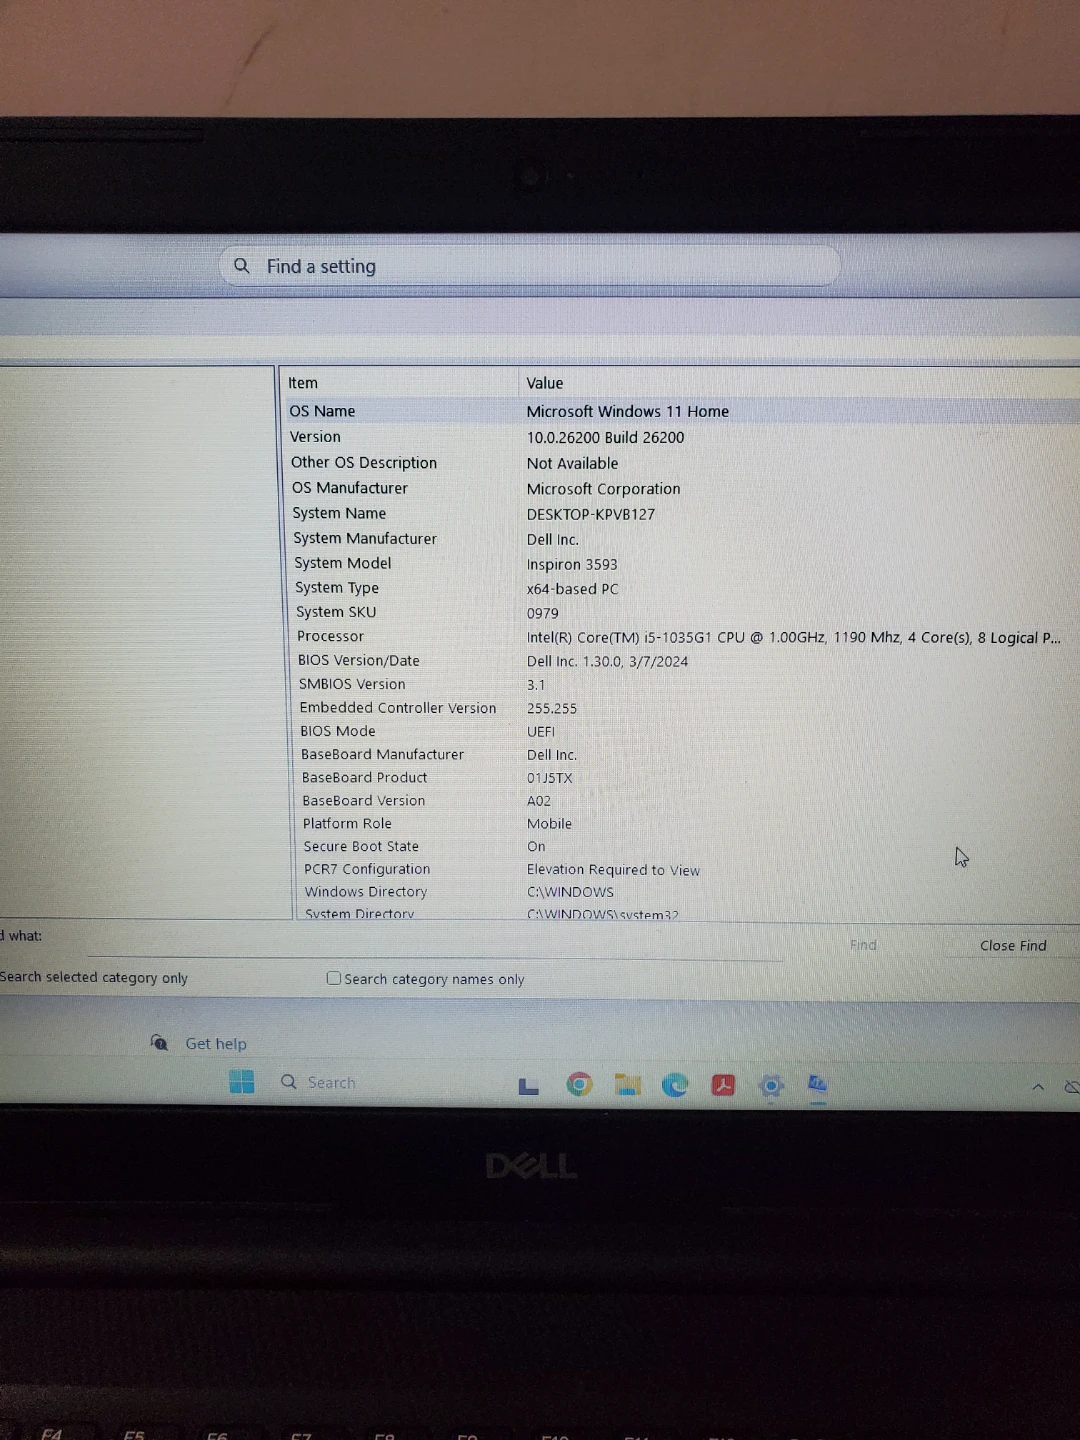Click the Intel Core i5-1035G1 processor value
The height and width of the screenshot is (1440, 1080).
click(x=794, y=637)
